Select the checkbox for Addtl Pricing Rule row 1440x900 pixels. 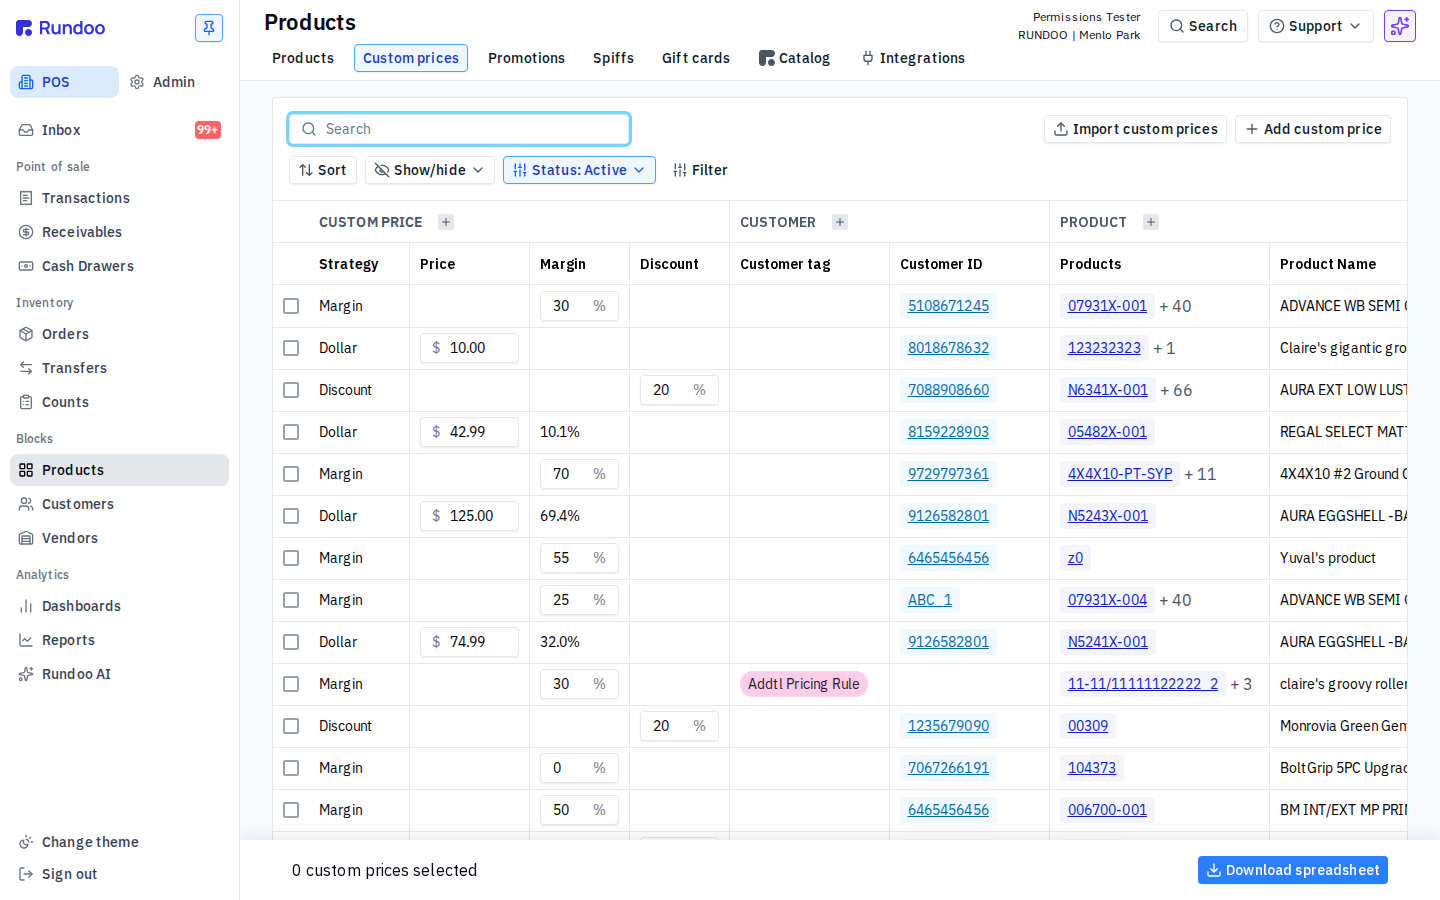tap(291, 684)
